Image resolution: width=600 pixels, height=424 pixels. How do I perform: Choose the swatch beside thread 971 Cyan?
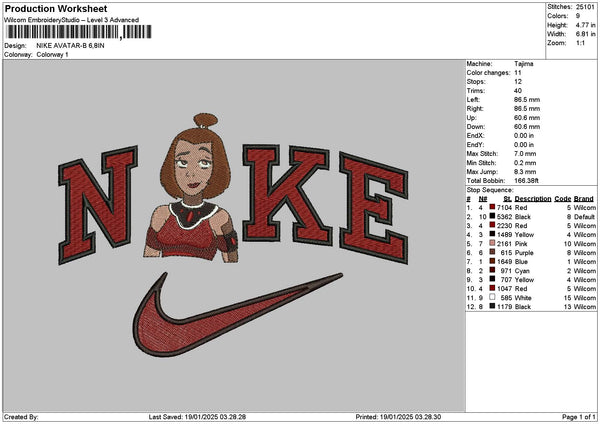(x=492, y=270)
